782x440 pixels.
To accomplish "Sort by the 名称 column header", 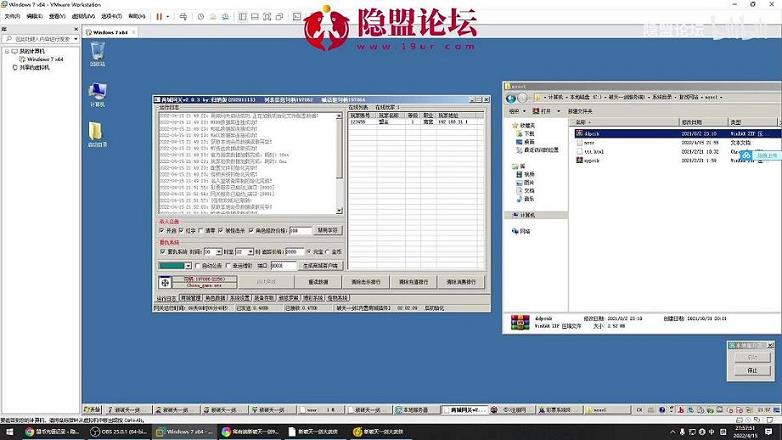I will click(x=625, y=122).
